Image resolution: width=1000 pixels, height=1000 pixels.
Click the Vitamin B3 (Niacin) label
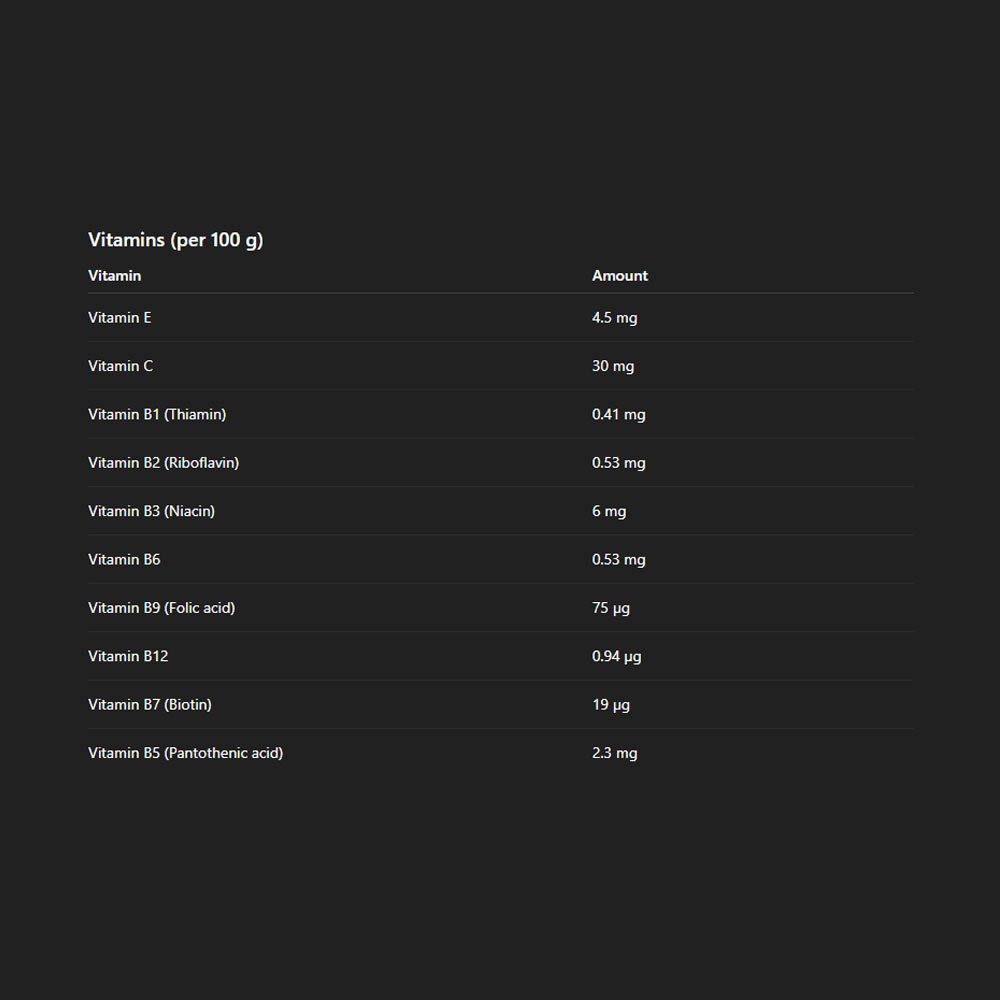click(x=151, y=511)
